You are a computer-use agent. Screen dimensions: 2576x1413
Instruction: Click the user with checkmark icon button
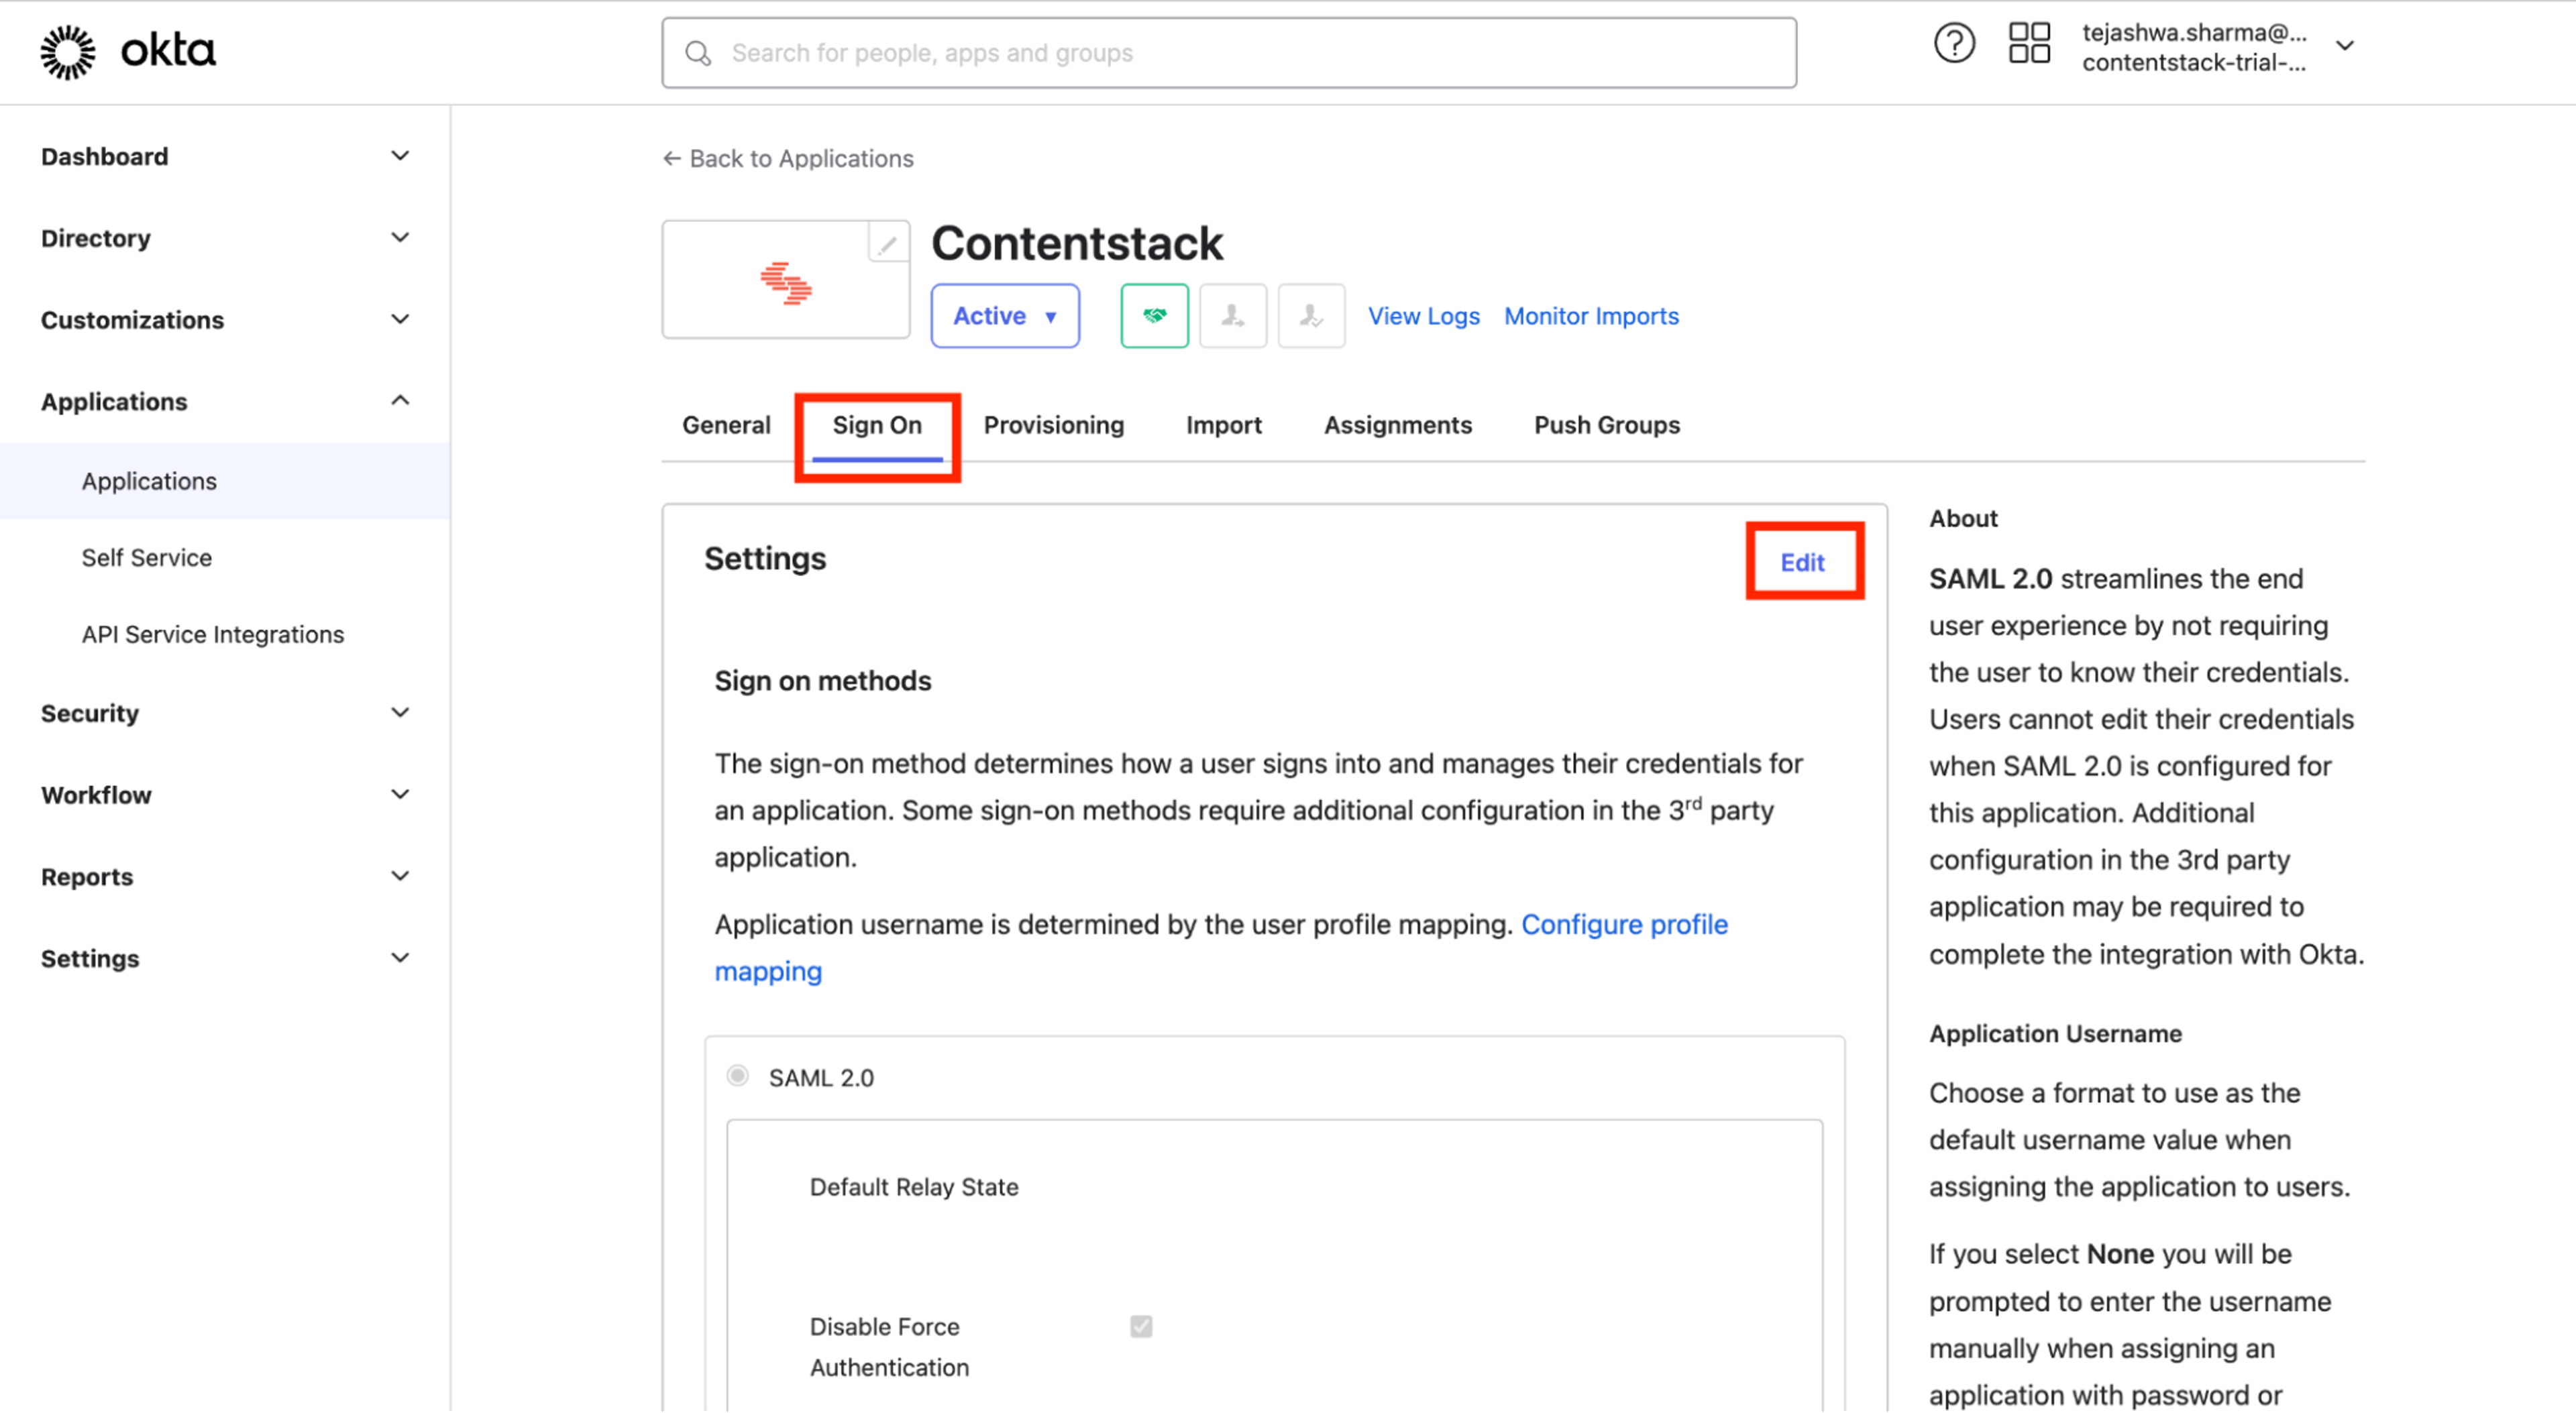pos(1310,316)
